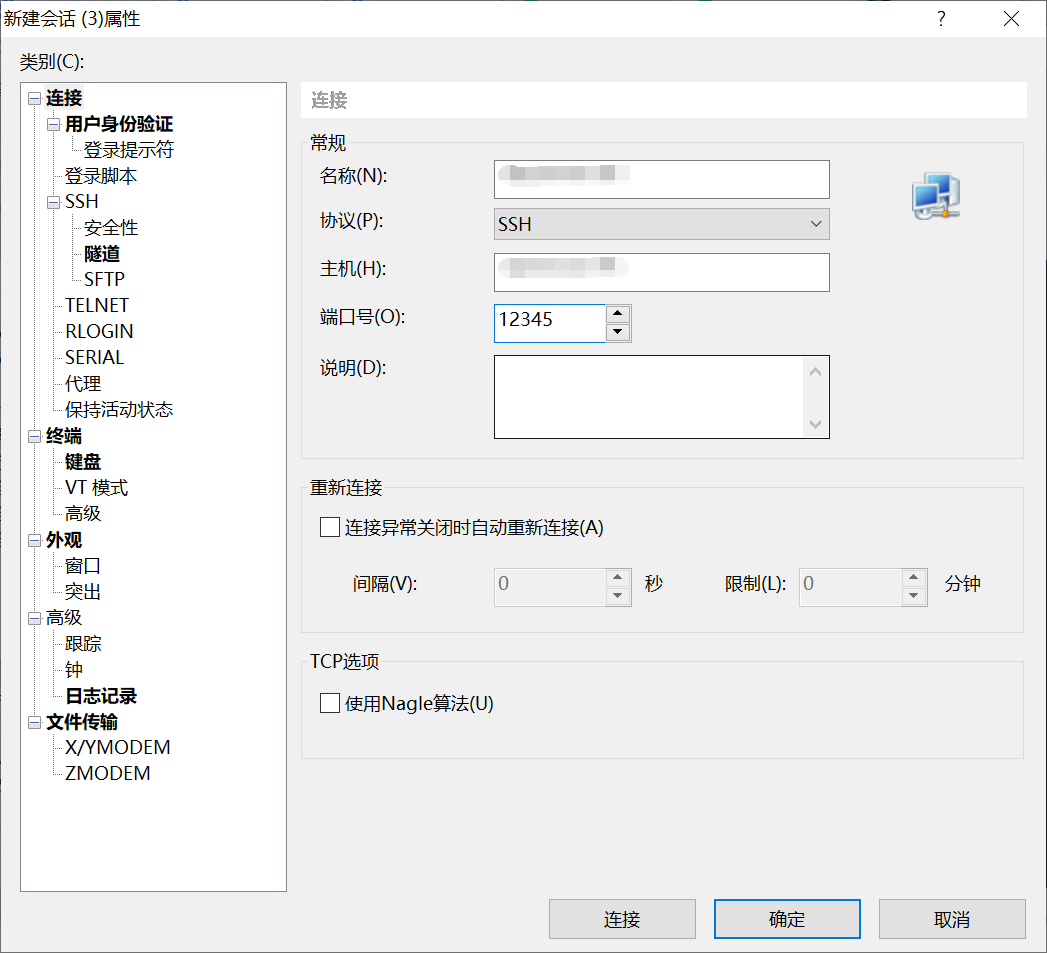Enable auto reconnect on abnormal close checkbox
Viewport: 1047px width, 953px height.
click(x=330, y=527)
